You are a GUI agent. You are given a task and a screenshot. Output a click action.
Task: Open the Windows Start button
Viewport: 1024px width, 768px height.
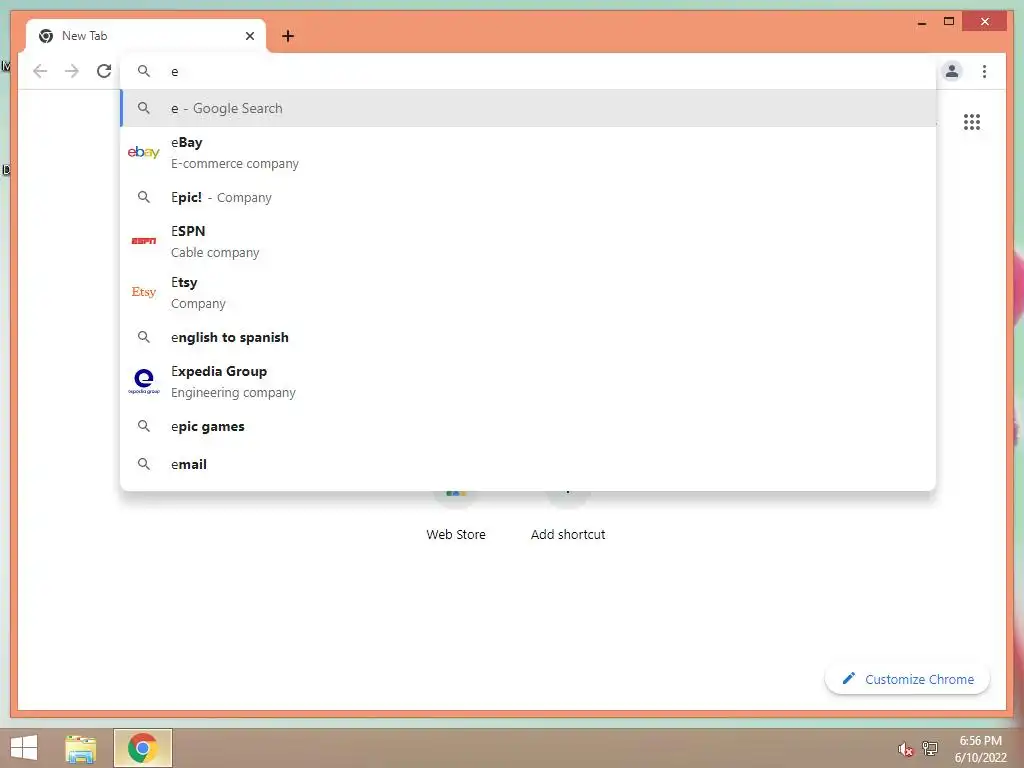click(24, 748)
